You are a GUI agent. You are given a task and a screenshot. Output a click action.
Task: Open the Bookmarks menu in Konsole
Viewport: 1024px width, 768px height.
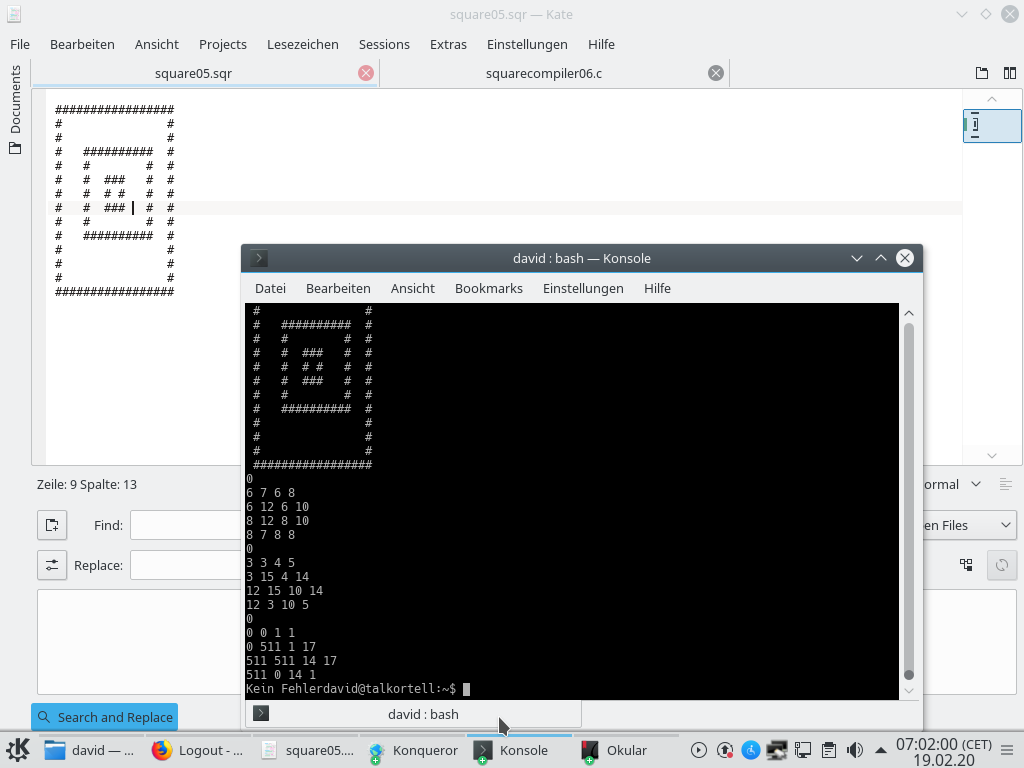point(488,288)
